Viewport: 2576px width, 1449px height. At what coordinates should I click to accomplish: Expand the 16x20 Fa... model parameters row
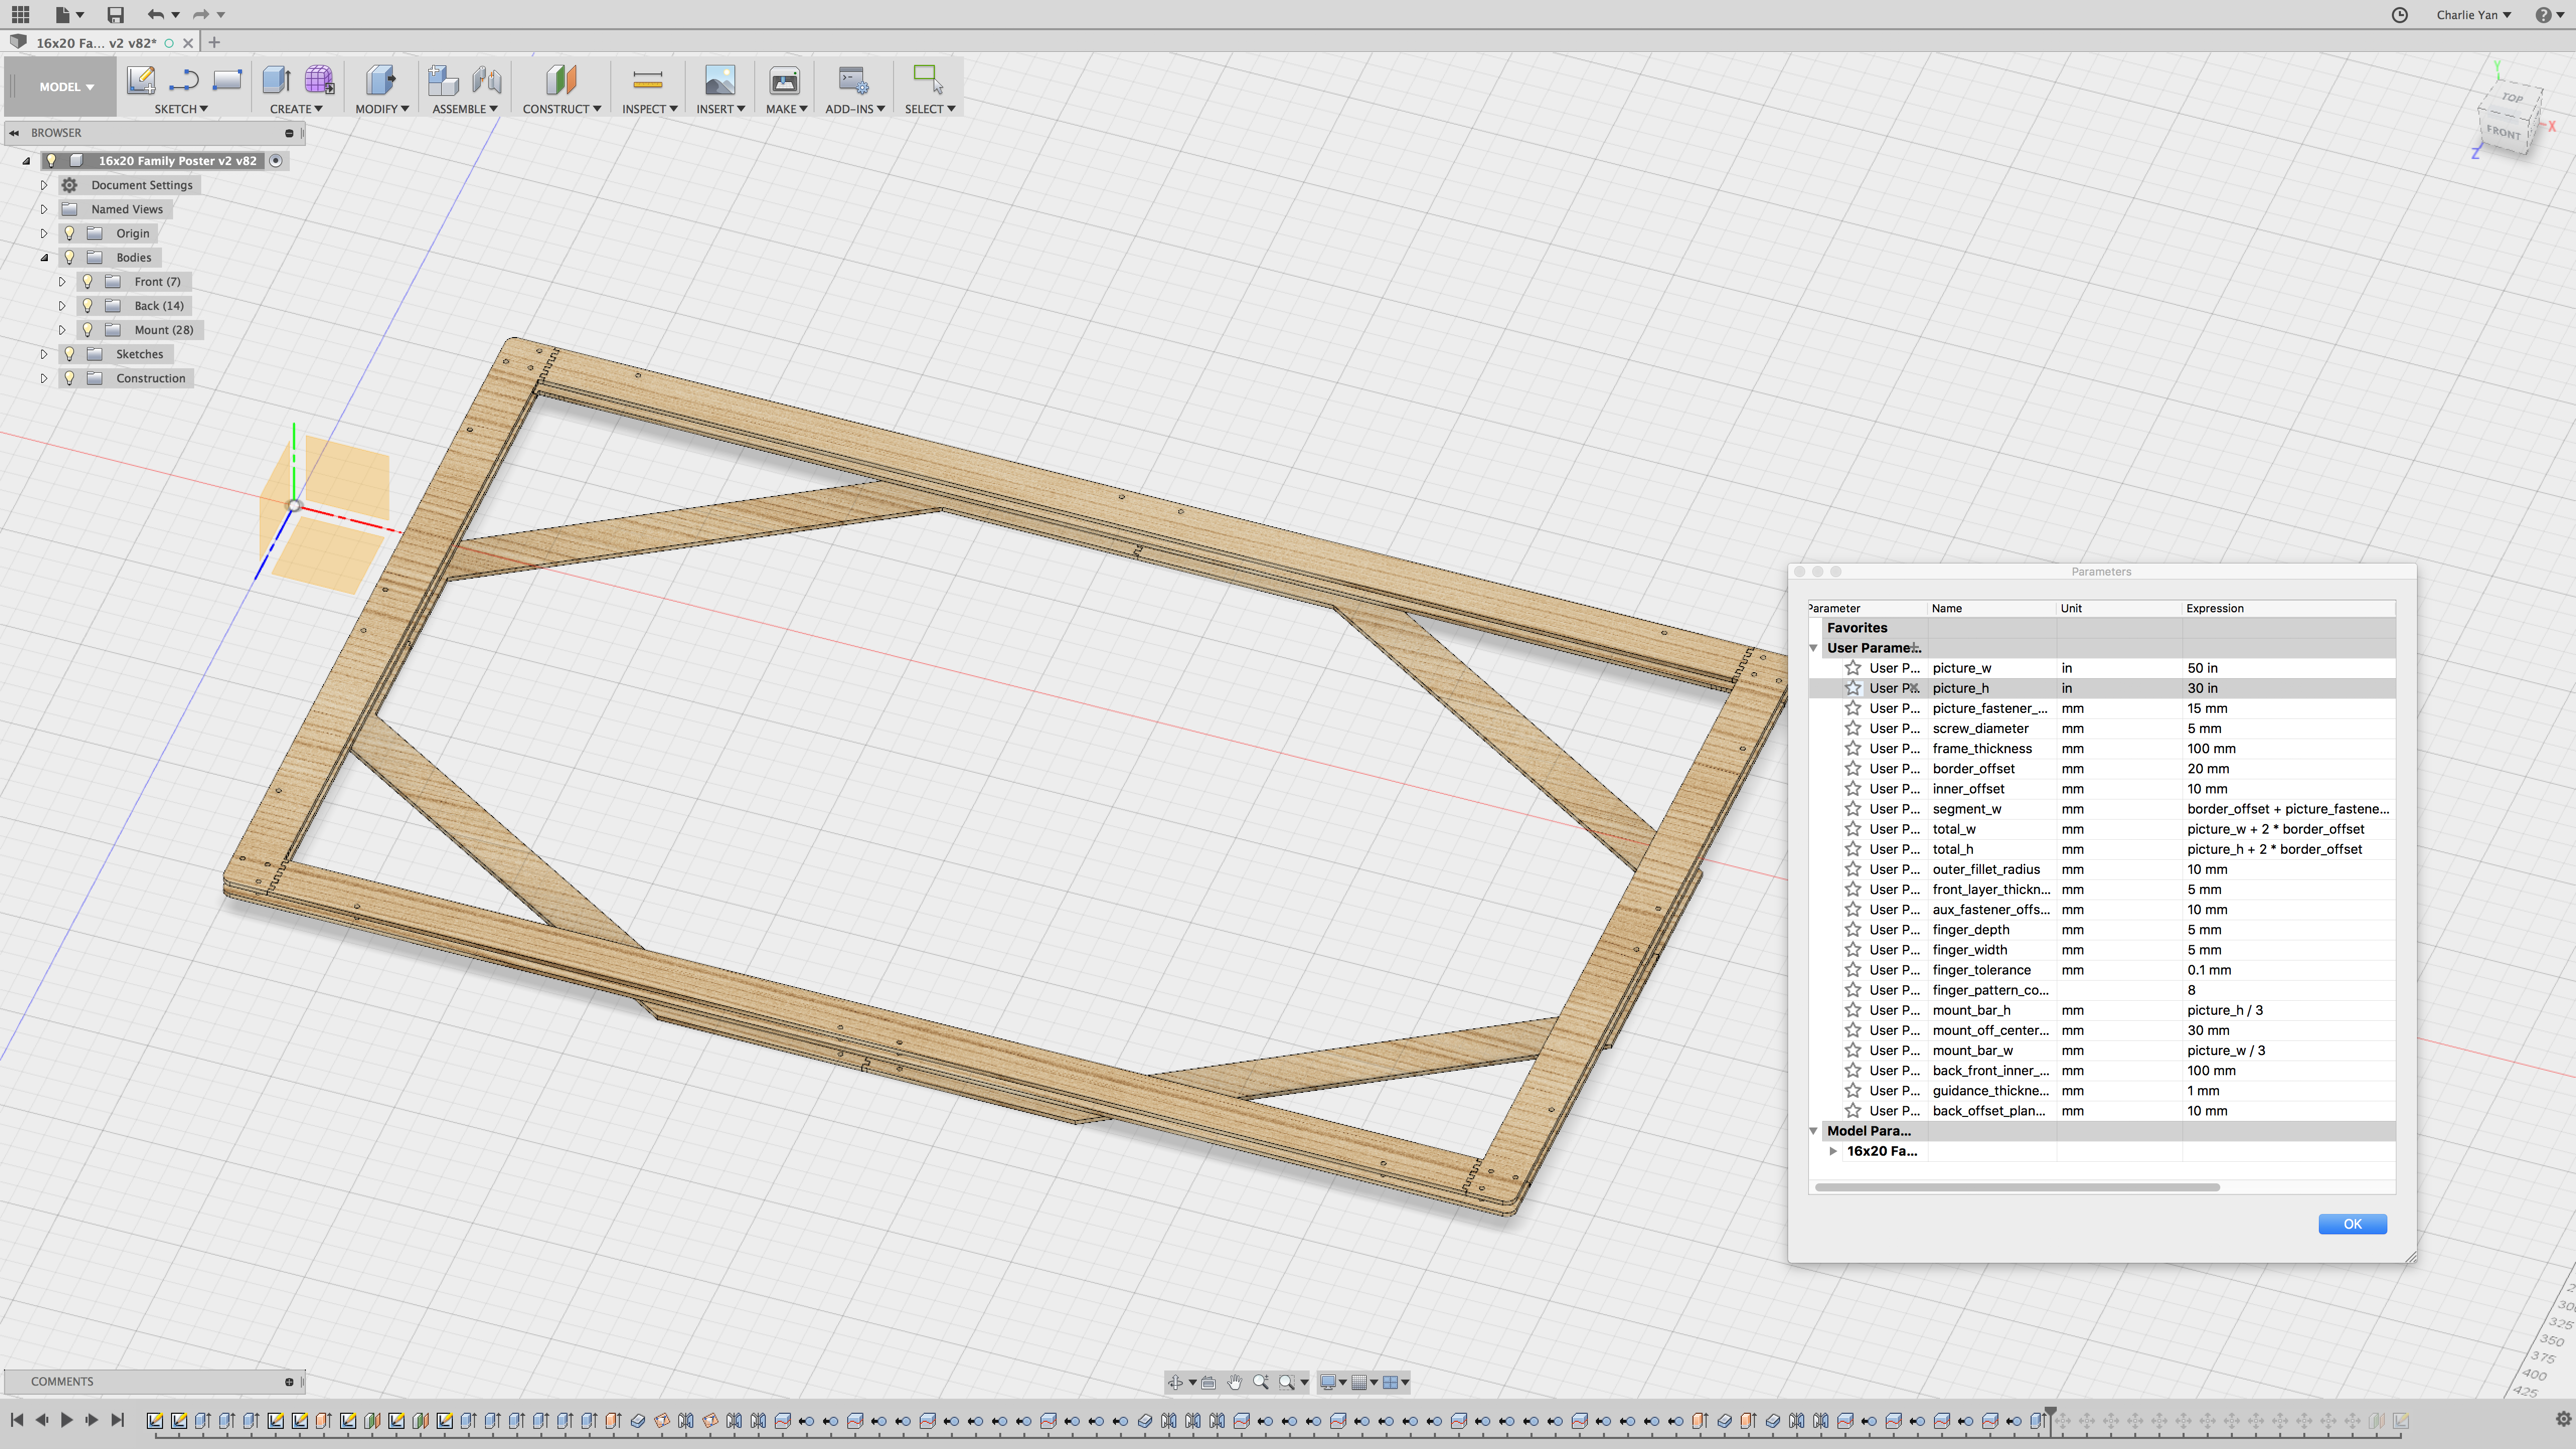[1833, 1151]
